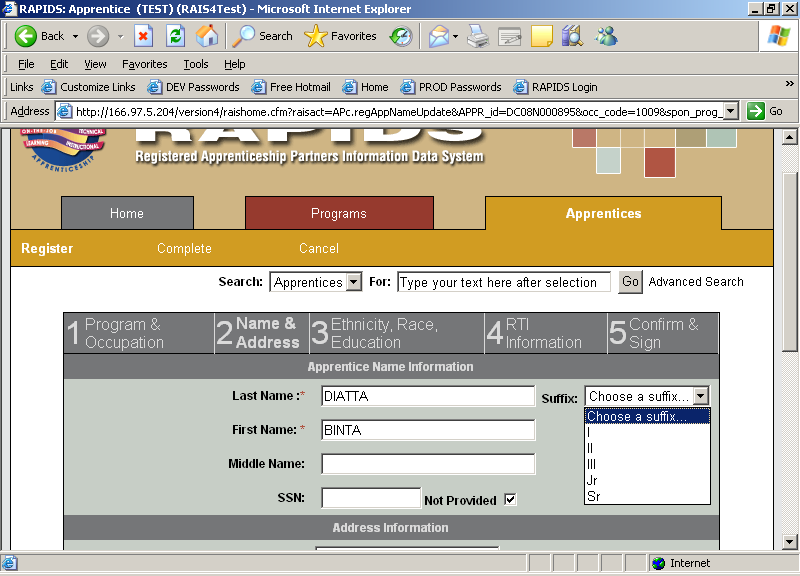Expand the Search Apprentices dropdown
This screenshot has height=576, width=800.
click(353, 282)
